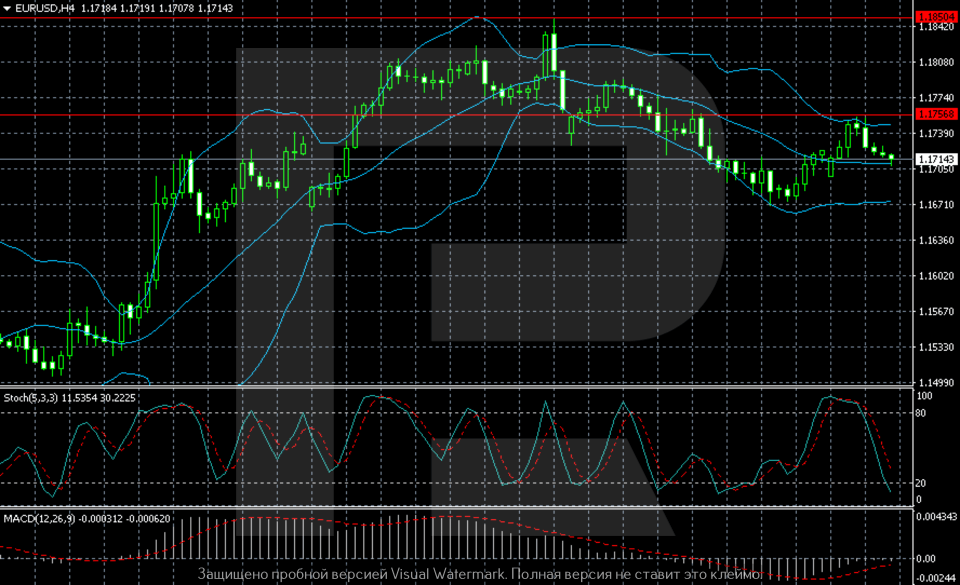
Task: Select the red 1.18504 price label
Action: [x=937, y=17]
